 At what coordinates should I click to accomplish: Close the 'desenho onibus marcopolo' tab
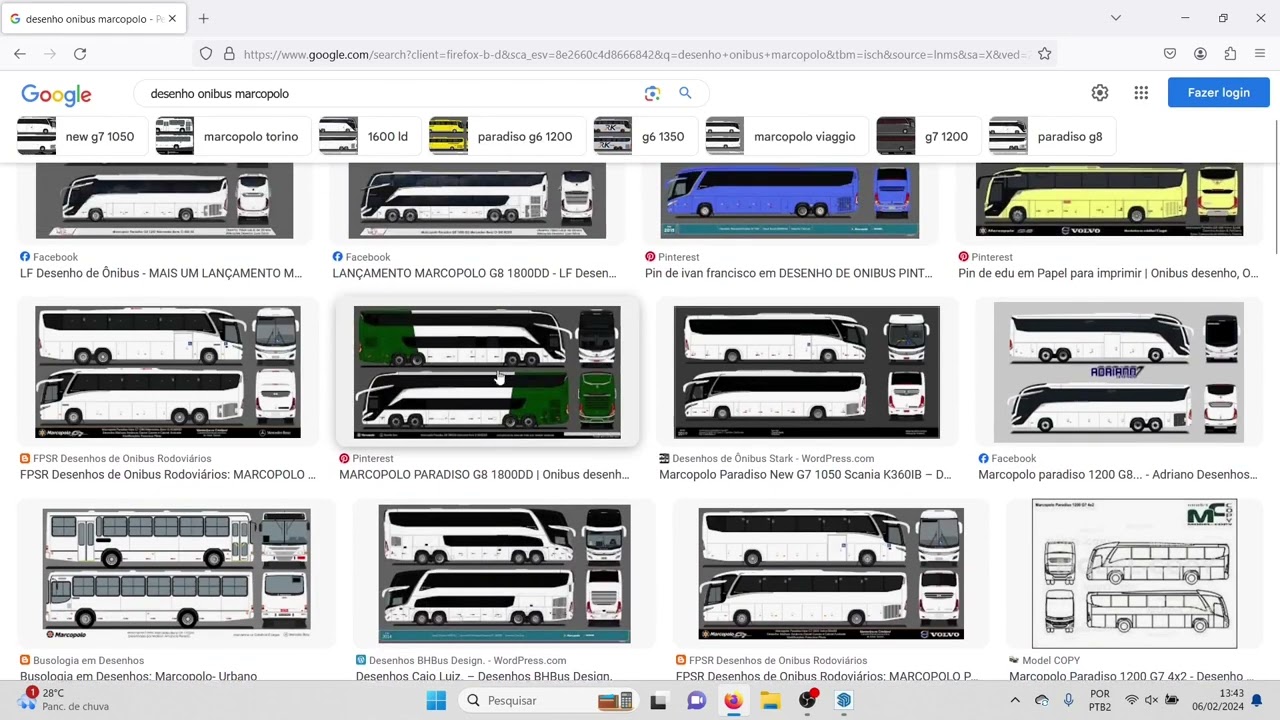tap(172, 18)
